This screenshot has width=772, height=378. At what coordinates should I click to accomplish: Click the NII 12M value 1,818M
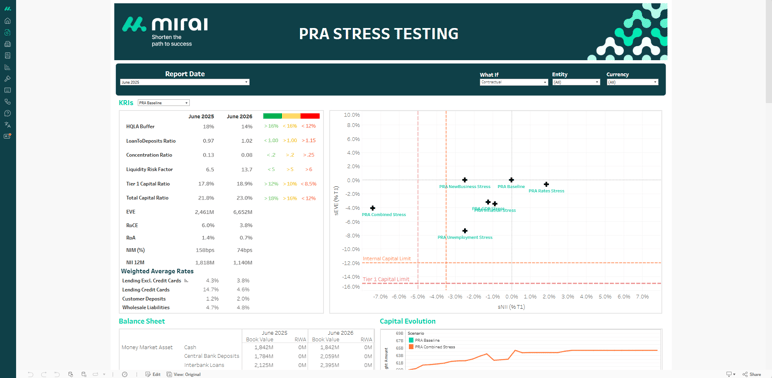pyautogui.click(x=205, y=262)
